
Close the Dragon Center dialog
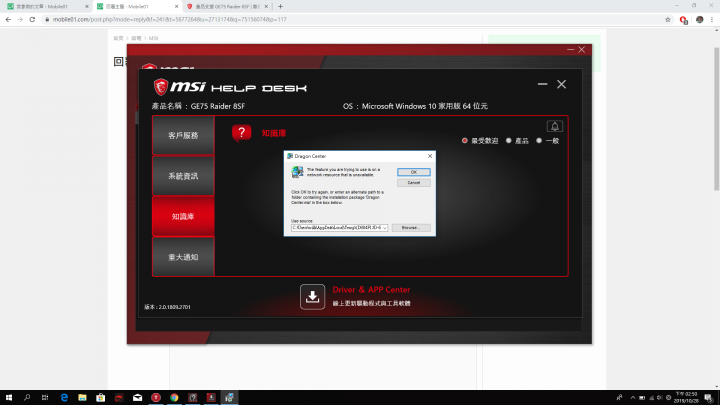click(430, 156)
